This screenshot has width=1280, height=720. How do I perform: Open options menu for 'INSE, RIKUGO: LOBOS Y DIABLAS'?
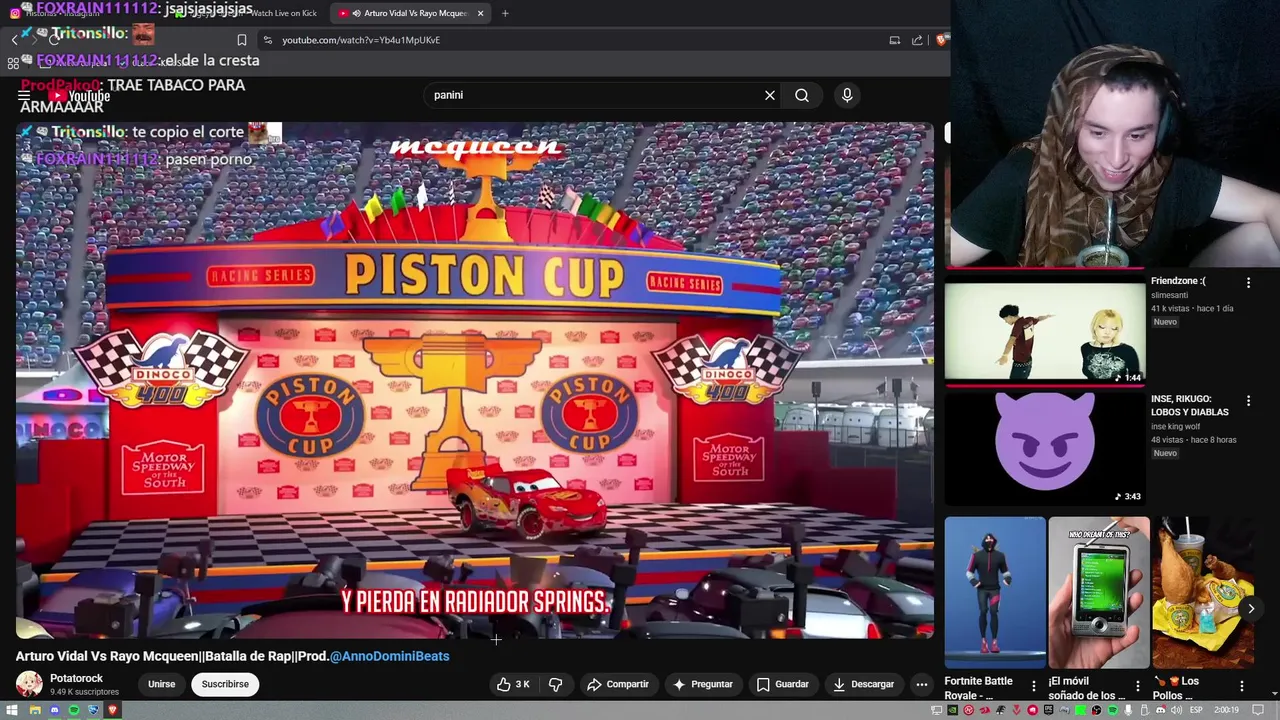(x=1248, y=401)
